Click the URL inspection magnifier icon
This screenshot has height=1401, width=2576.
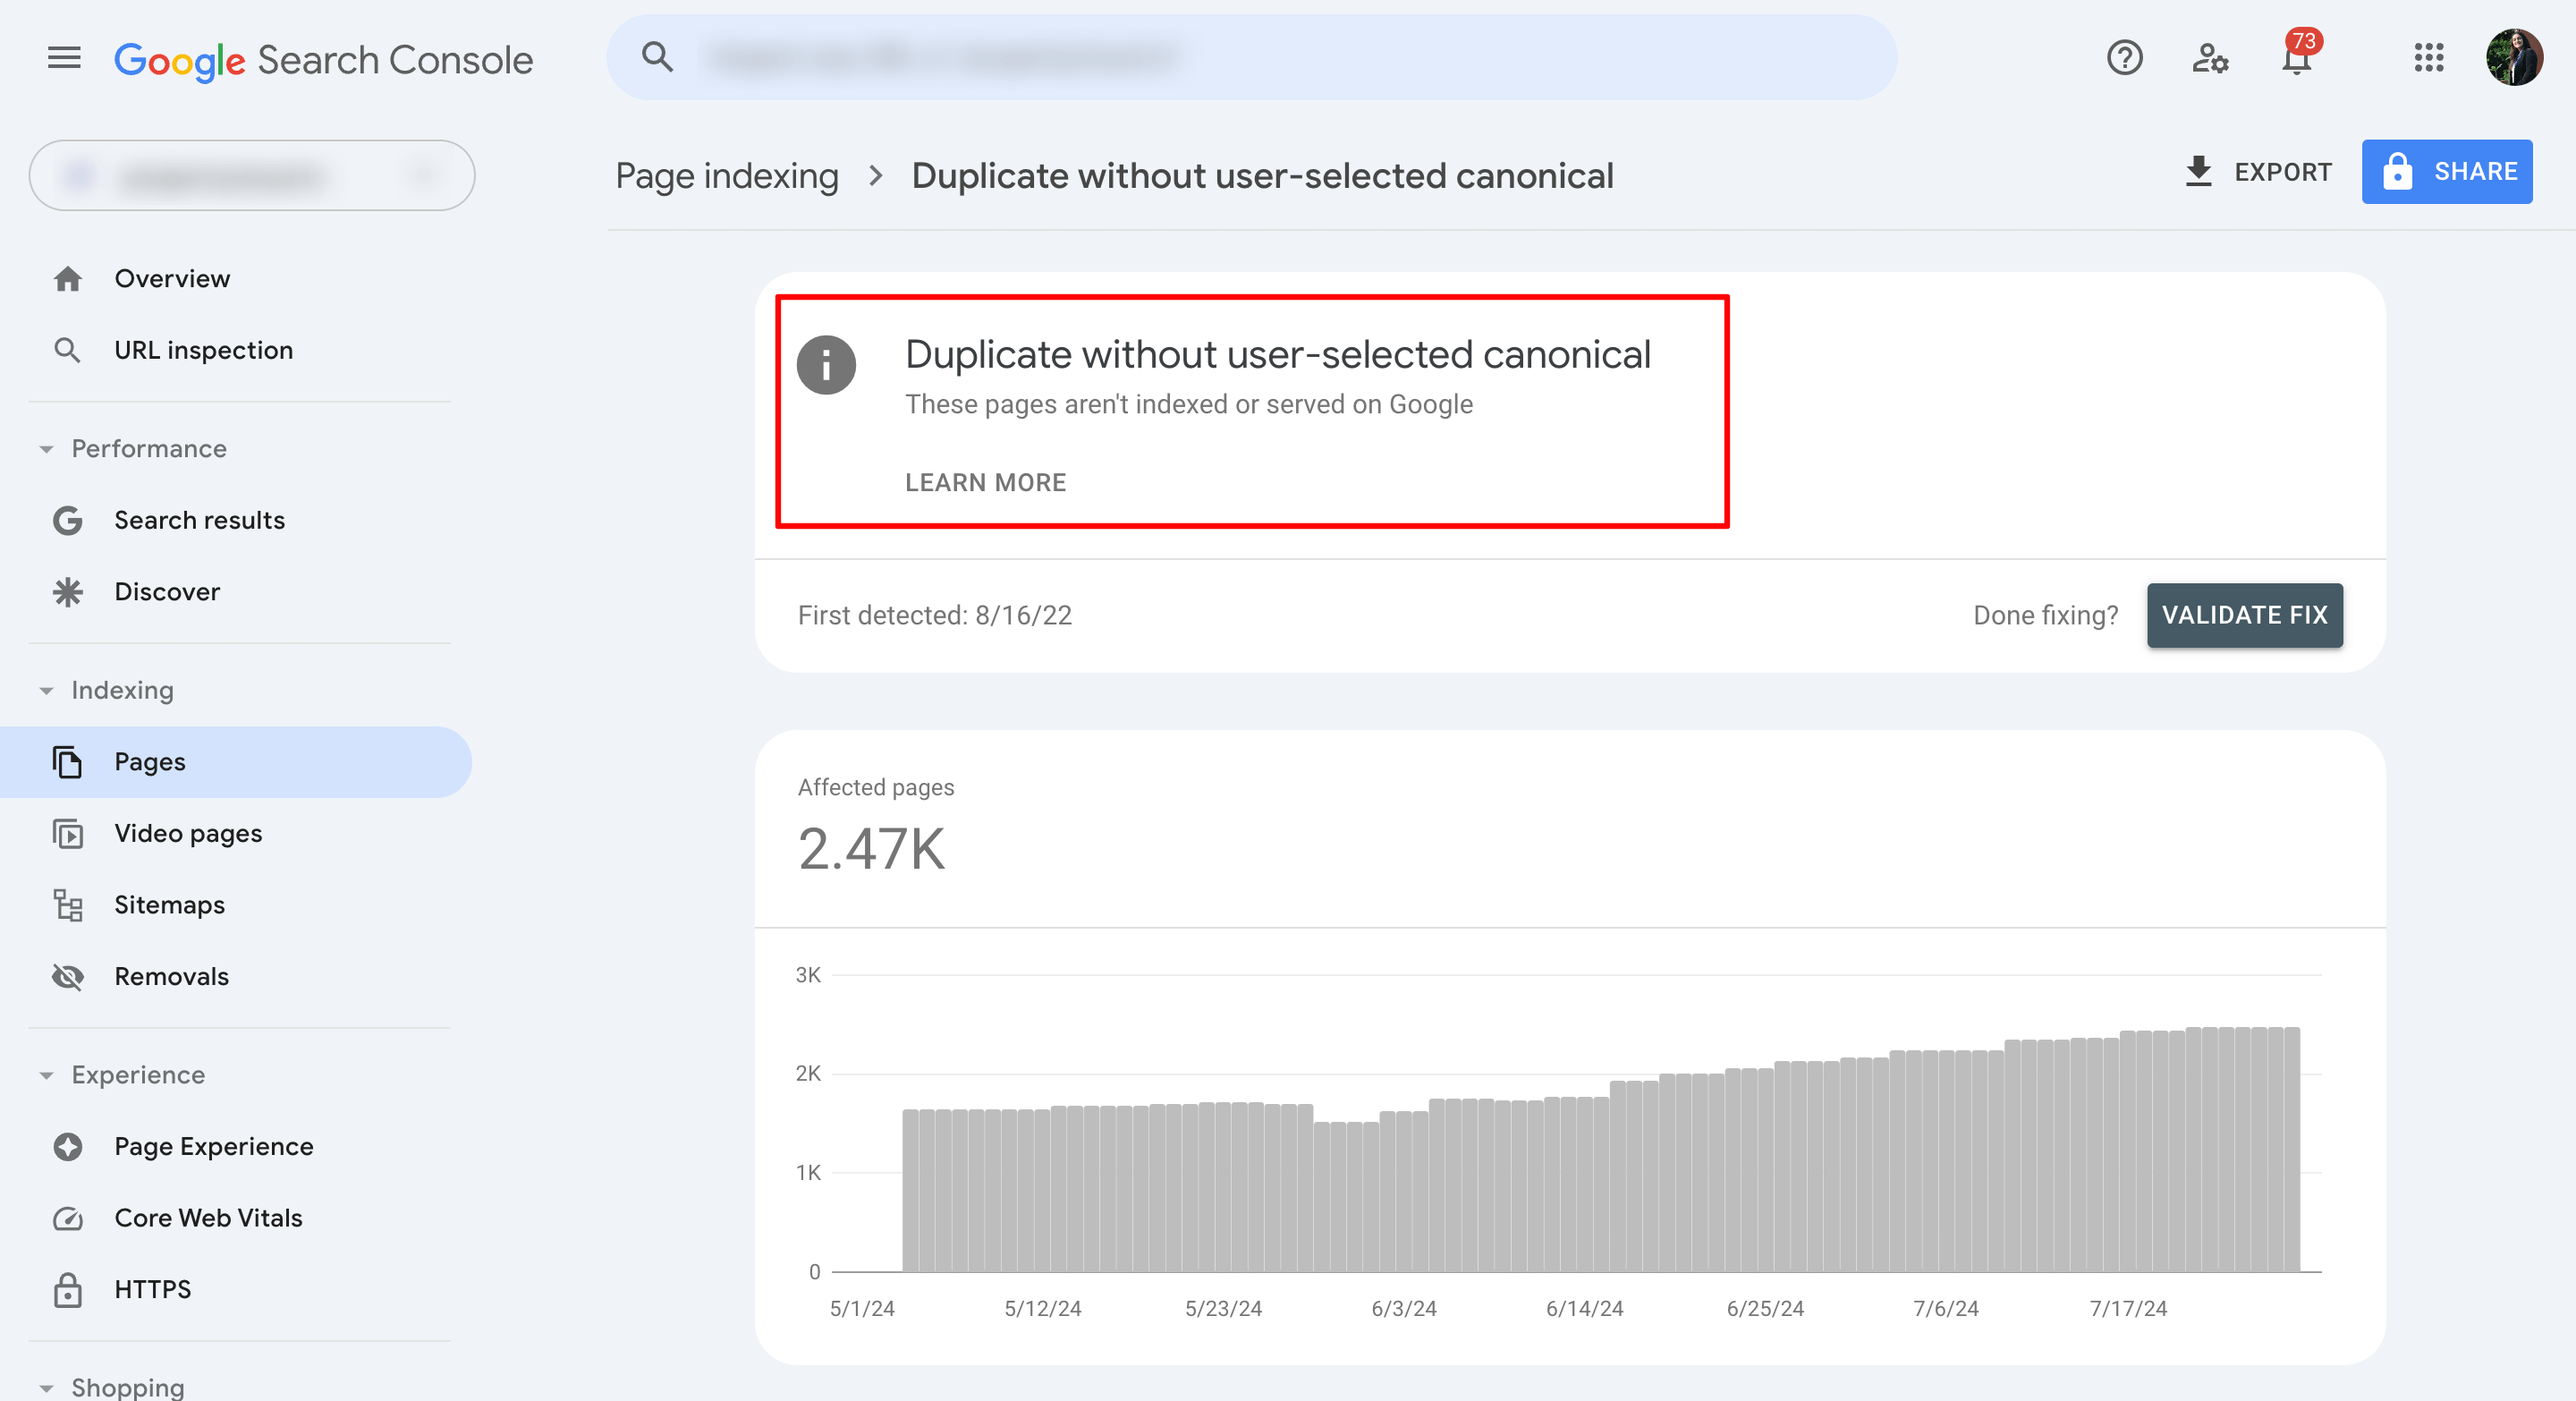click(x=67, y=350)
